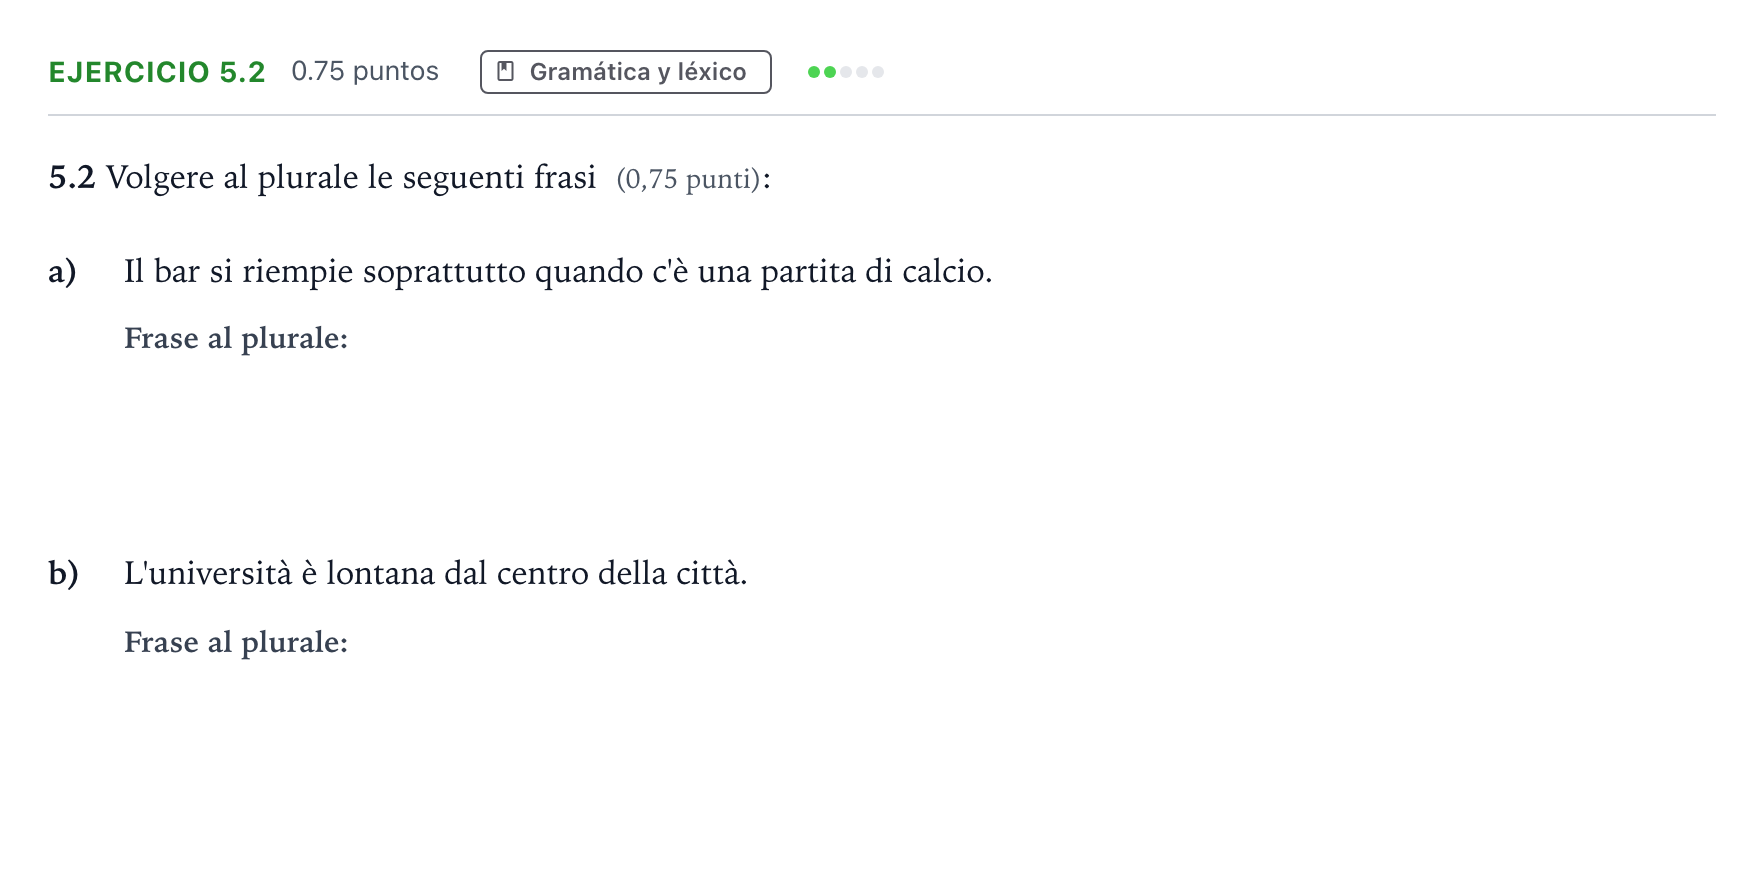This screenshot has height=872, width=1764.
Task: Click the b) item marker
Action: [63, 574]
